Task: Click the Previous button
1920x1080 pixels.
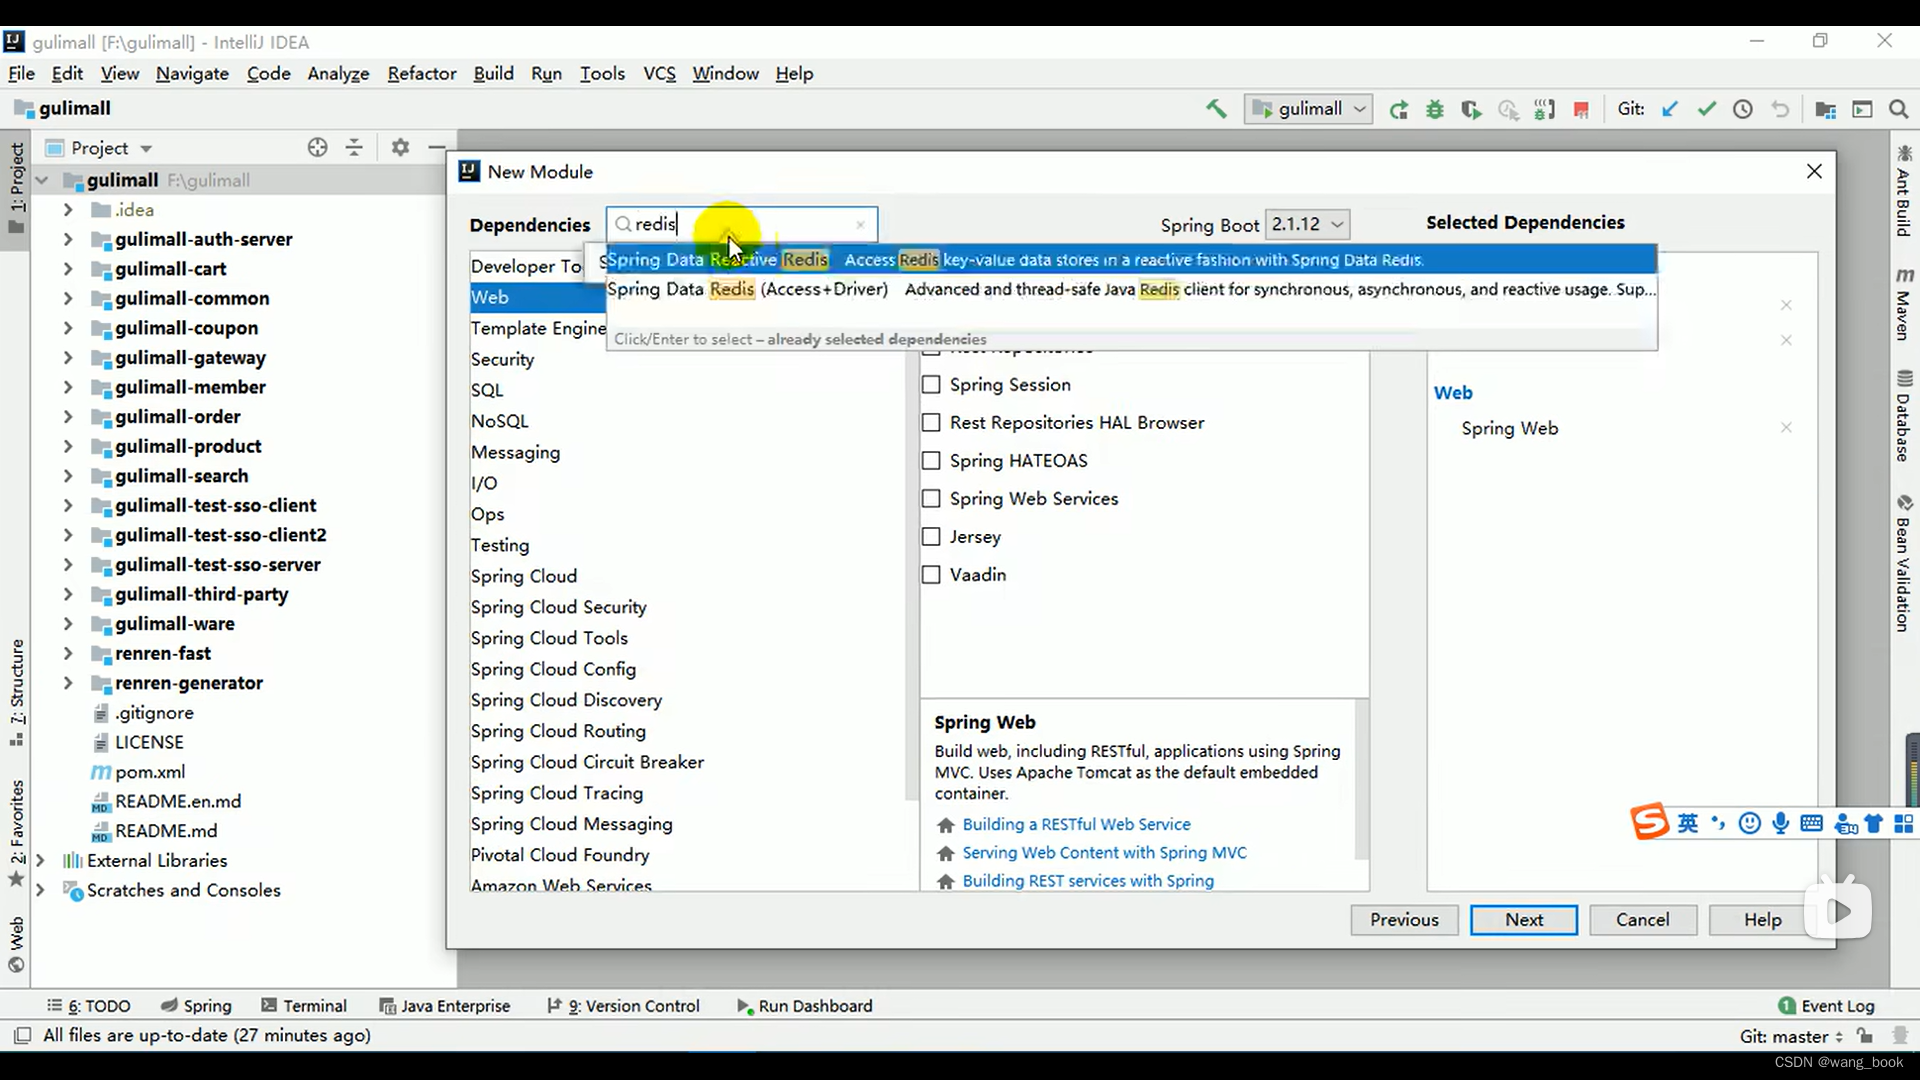Action: [x=1404, y=920]
